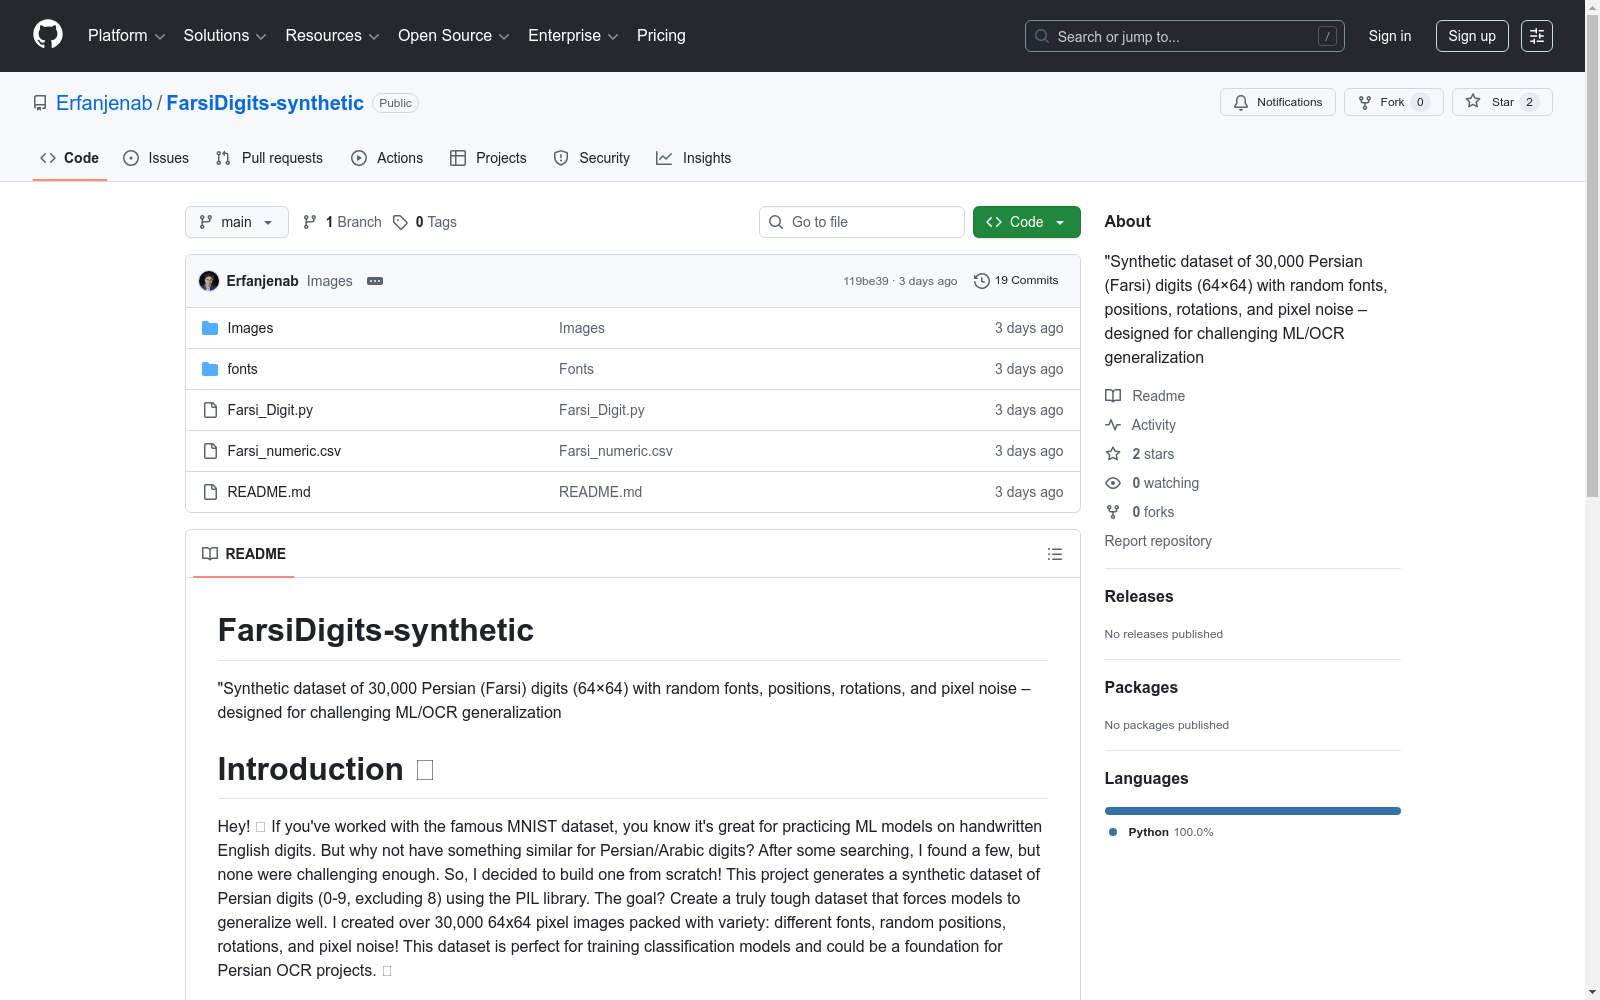Click the Notifications bell button
This screenshot has width=1600, height=1000.
coord(1277,102)
